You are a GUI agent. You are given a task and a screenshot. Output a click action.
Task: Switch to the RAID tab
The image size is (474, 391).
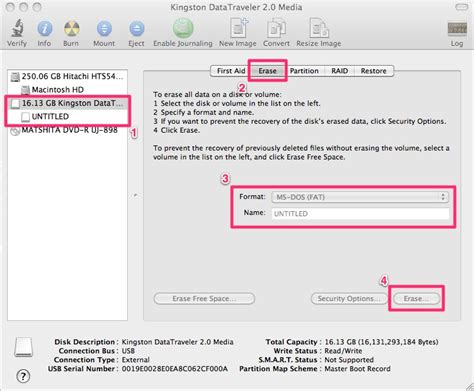point(339,71)
